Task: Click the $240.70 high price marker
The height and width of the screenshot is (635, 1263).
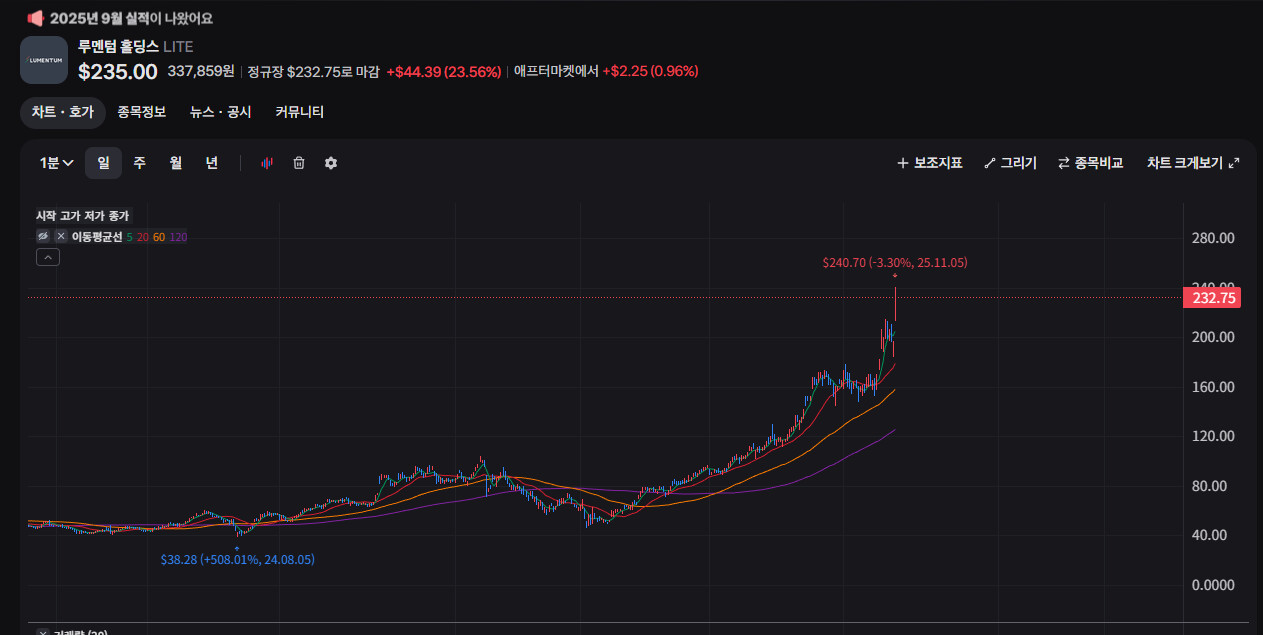Action: [x=895, y=263]
